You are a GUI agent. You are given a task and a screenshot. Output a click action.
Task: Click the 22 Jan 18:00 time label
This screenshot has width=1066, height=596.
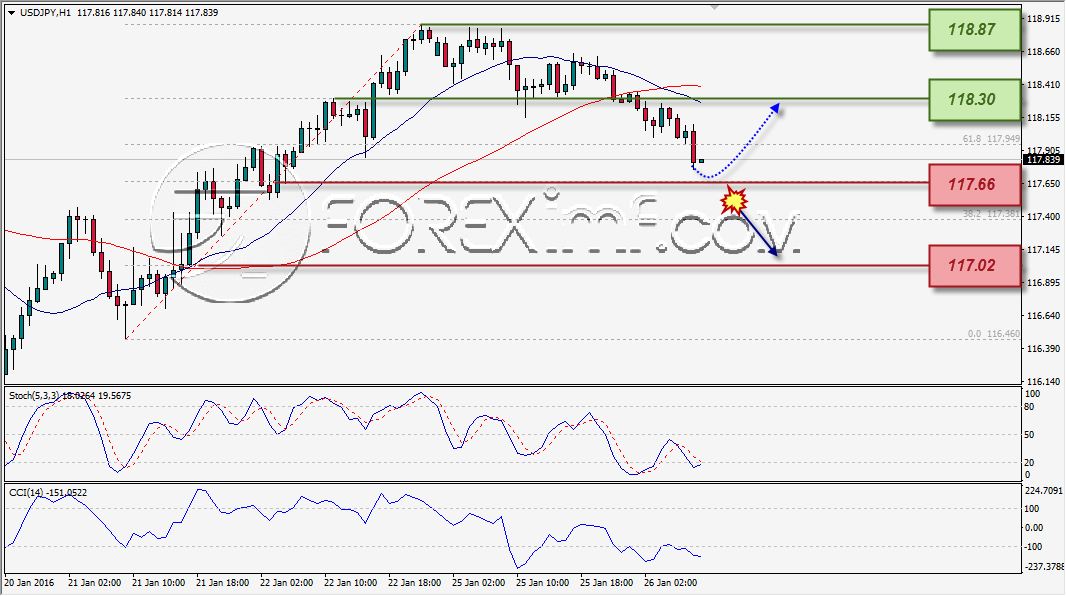pos(414,582)
